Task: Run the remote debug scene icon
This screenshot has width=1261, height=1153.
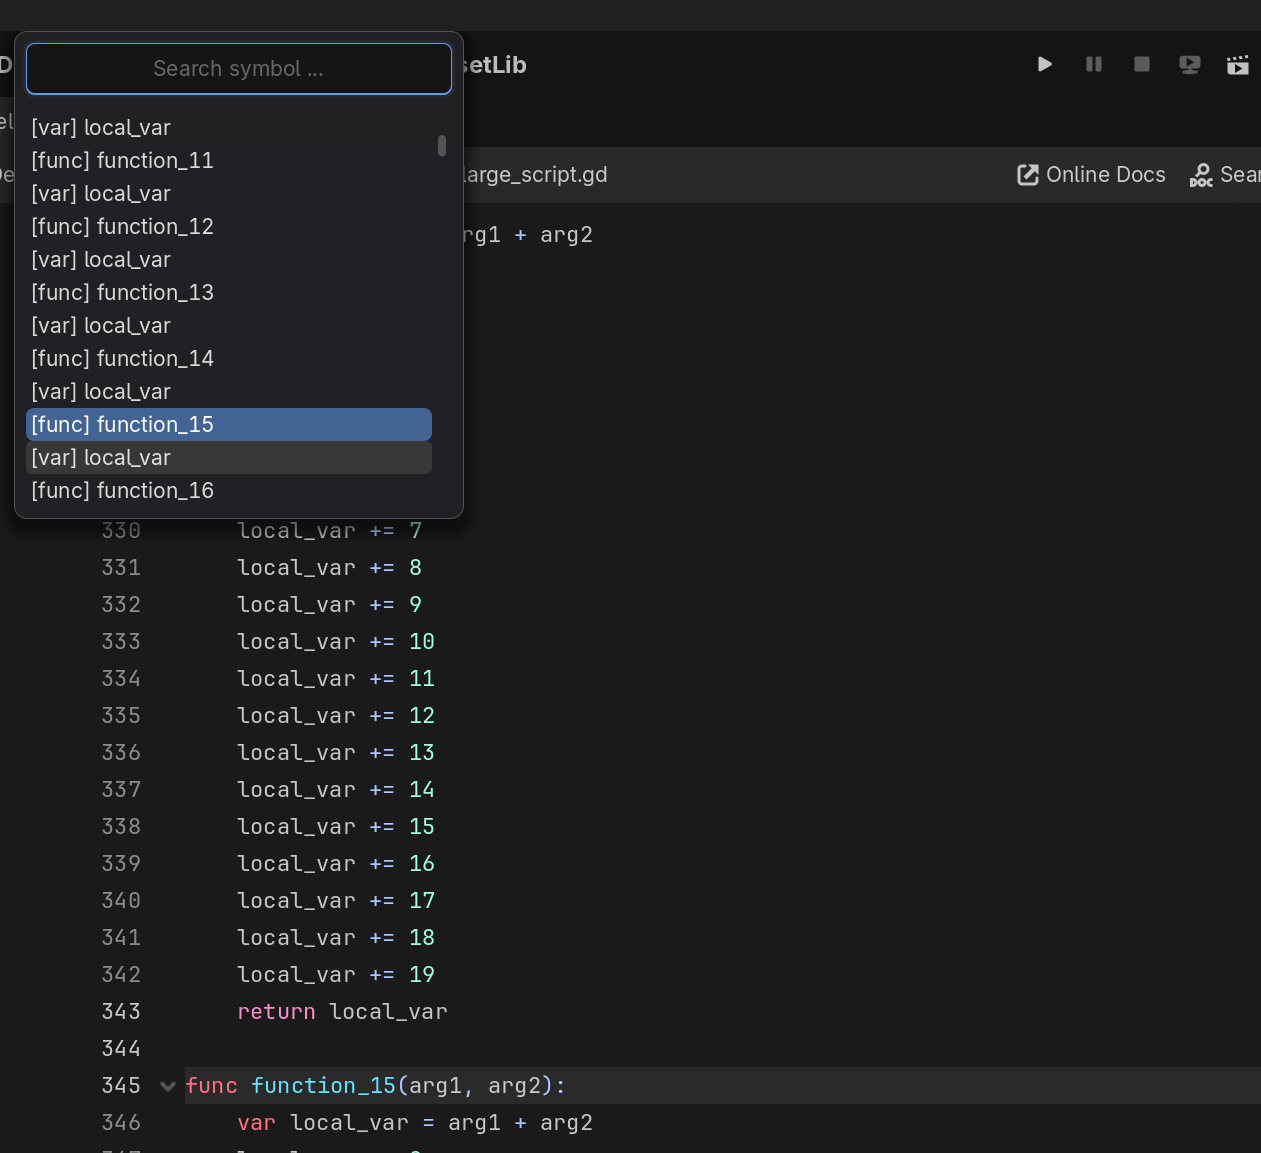Action: [1189, 64]
